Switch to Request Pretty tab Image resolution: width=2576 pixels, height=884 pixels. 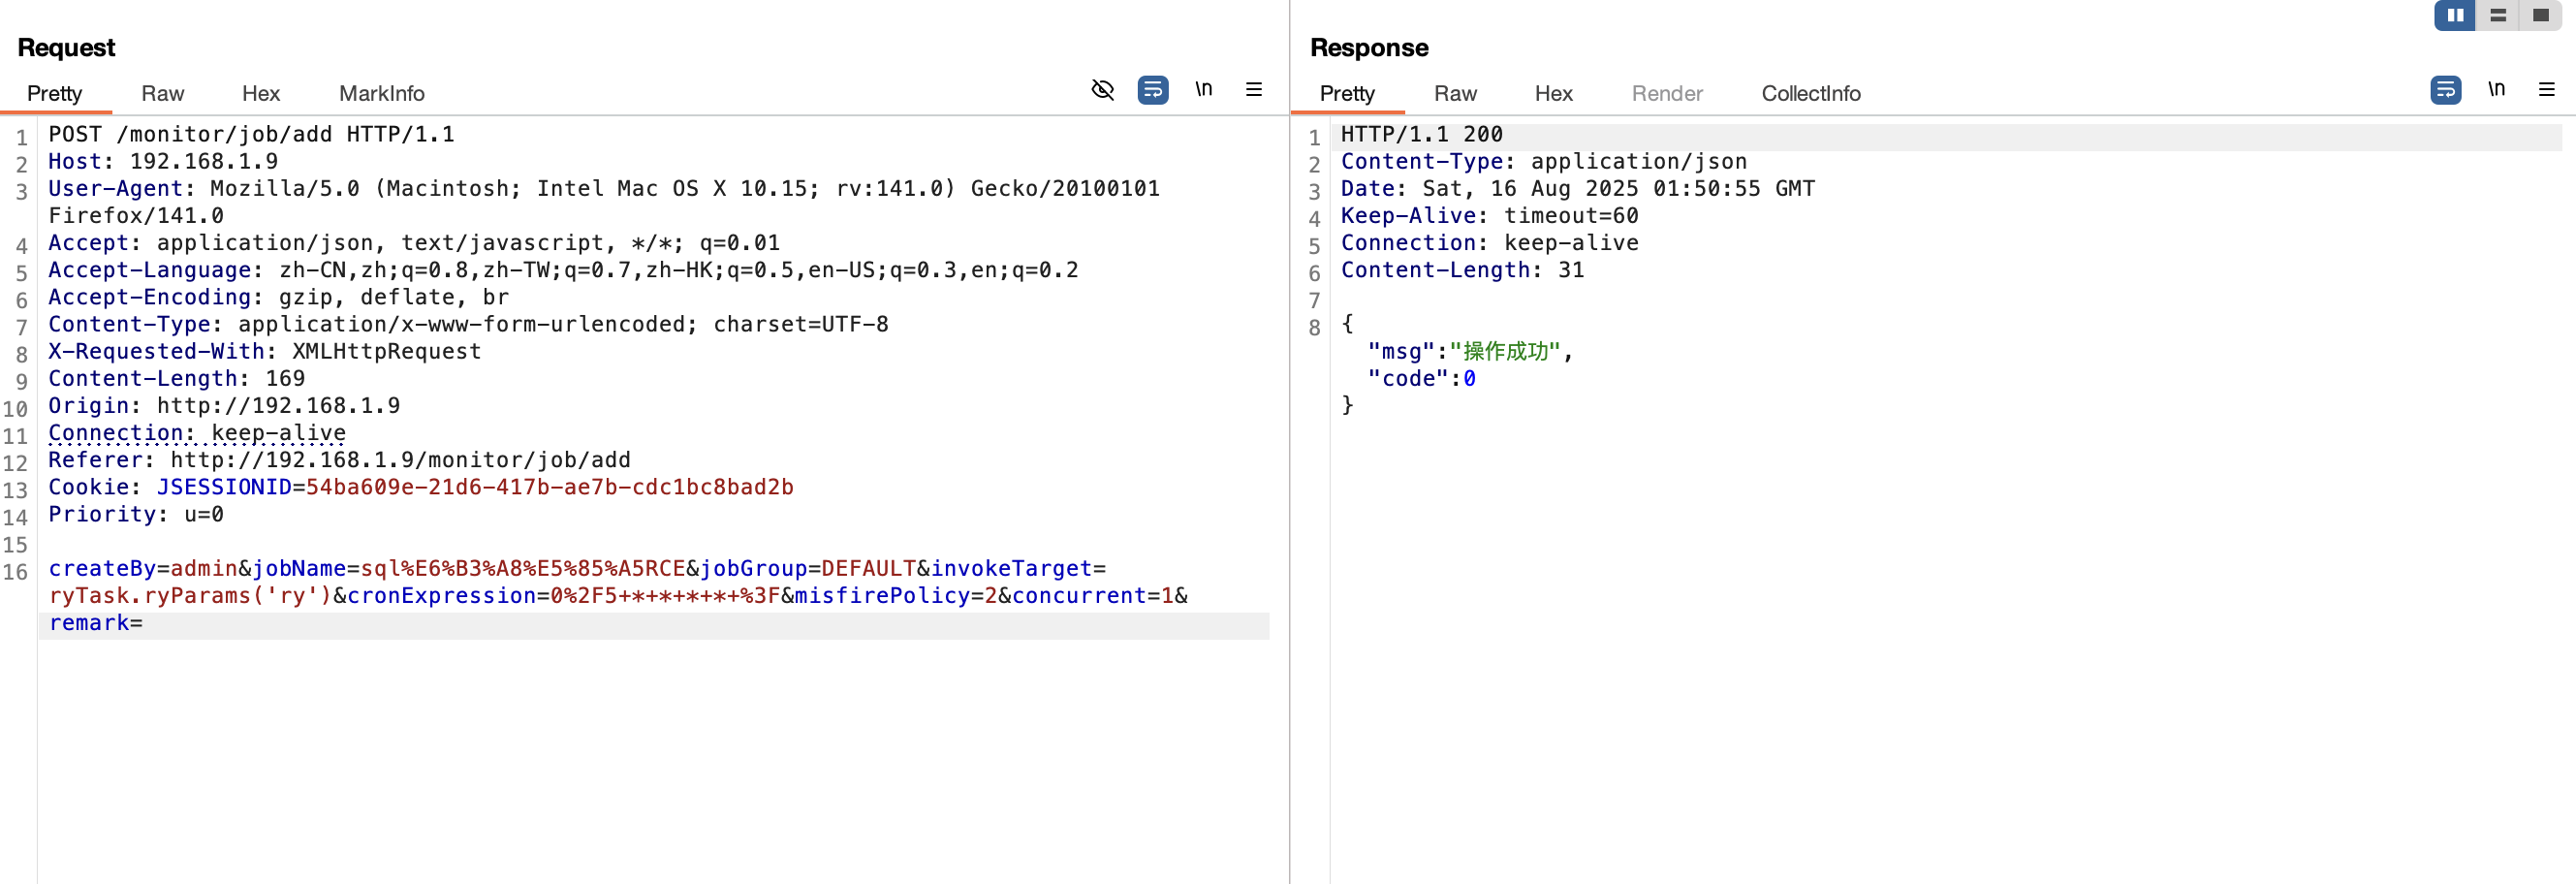(55, 93)
